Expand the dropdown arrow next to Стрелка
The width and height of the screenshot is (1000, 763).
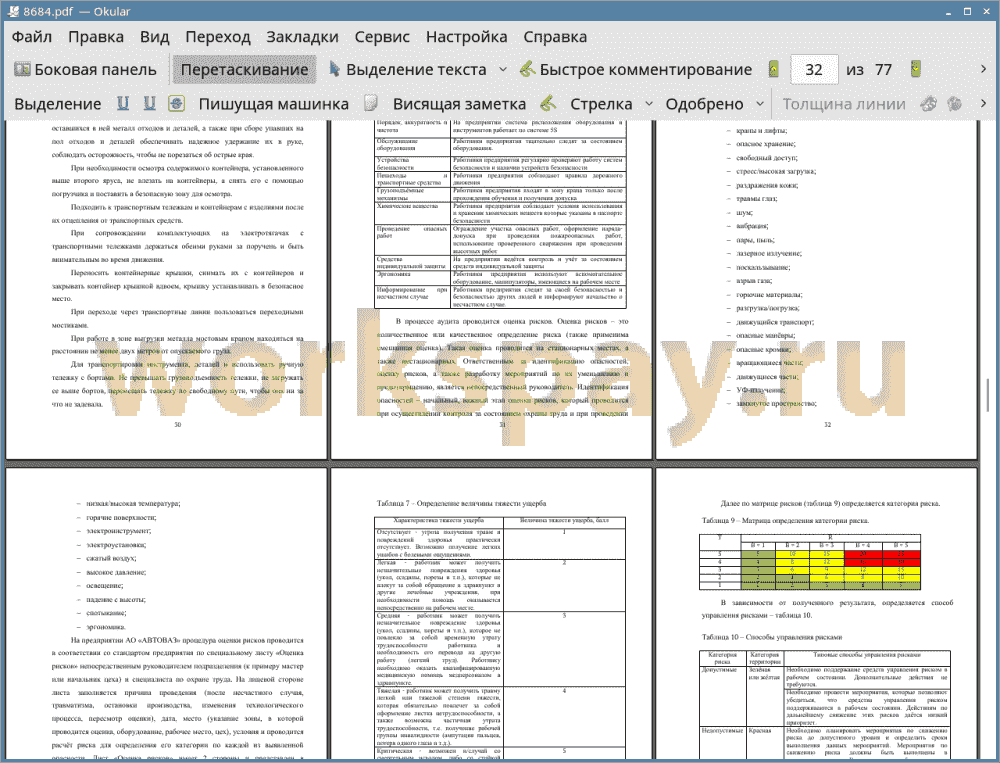(649, 104)
